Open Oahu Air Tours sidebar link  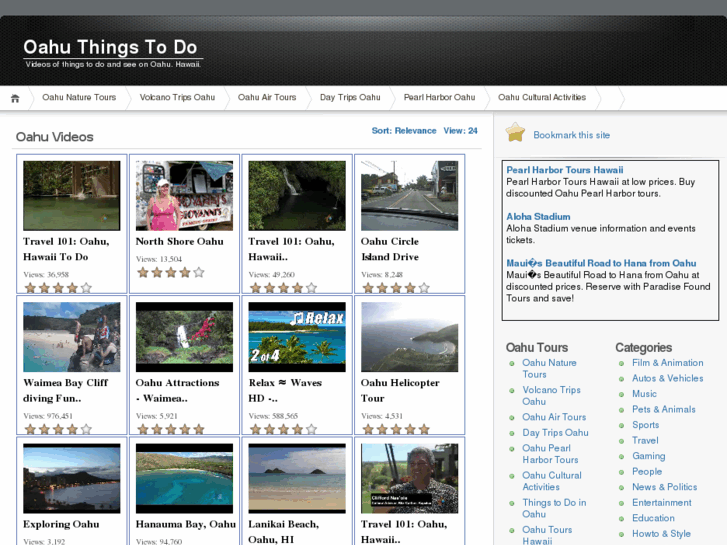click(554, 417)
